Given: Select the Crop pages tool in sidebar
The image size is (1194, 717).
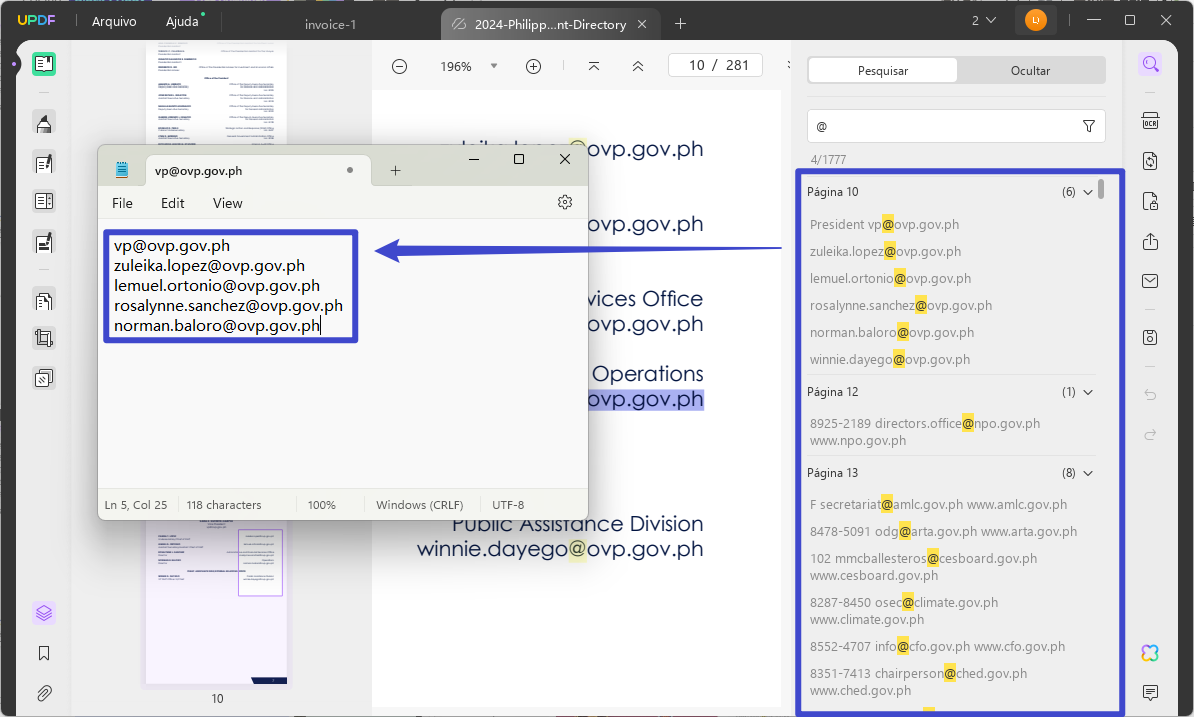Looking at the screenshot, I should [x=44, y=338].
